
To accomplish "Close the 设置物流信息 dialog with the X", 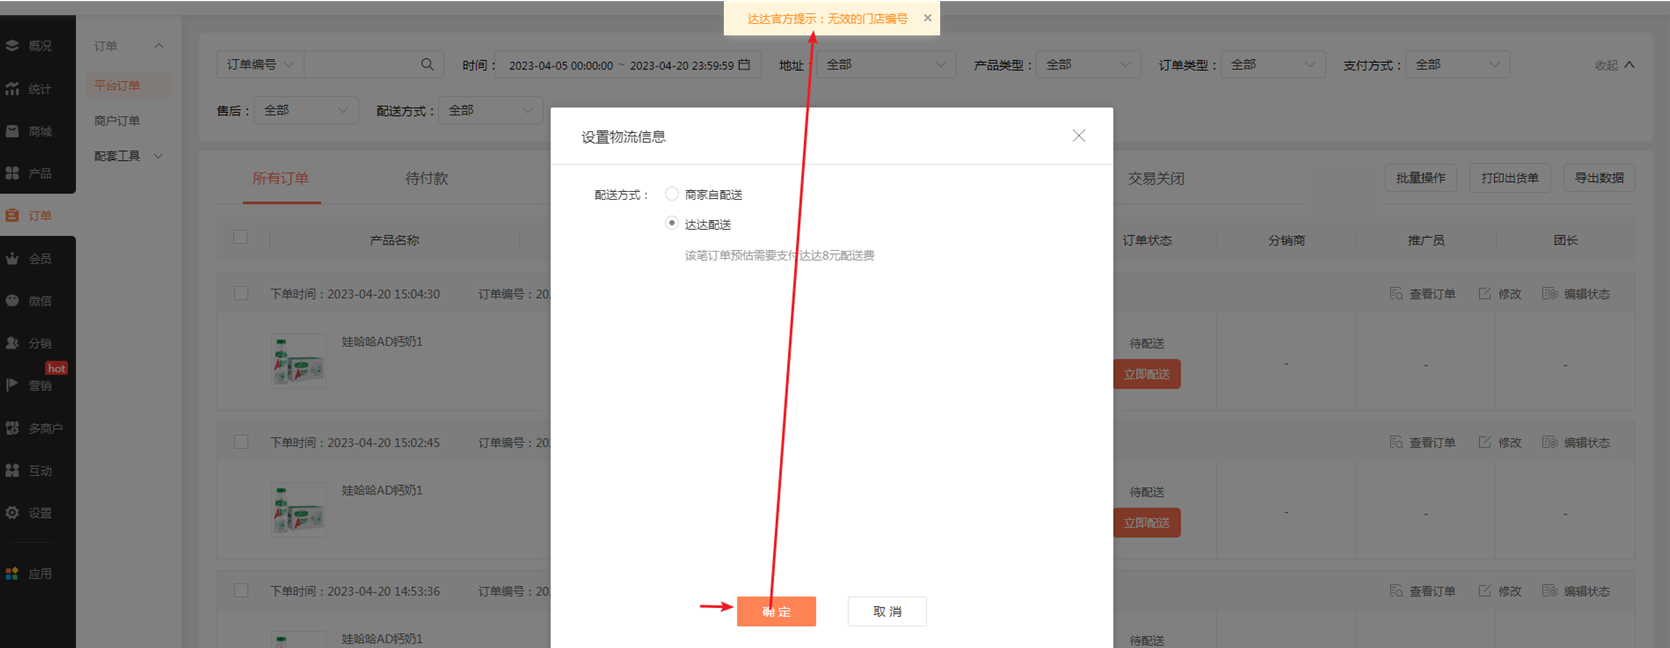I will [x=1078, y=136].
